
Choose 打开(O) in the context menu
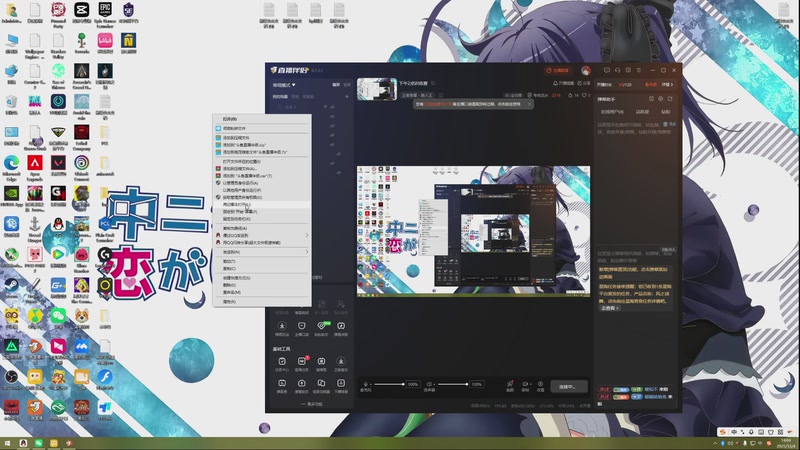pyautogui.click(x=262, y=119)
